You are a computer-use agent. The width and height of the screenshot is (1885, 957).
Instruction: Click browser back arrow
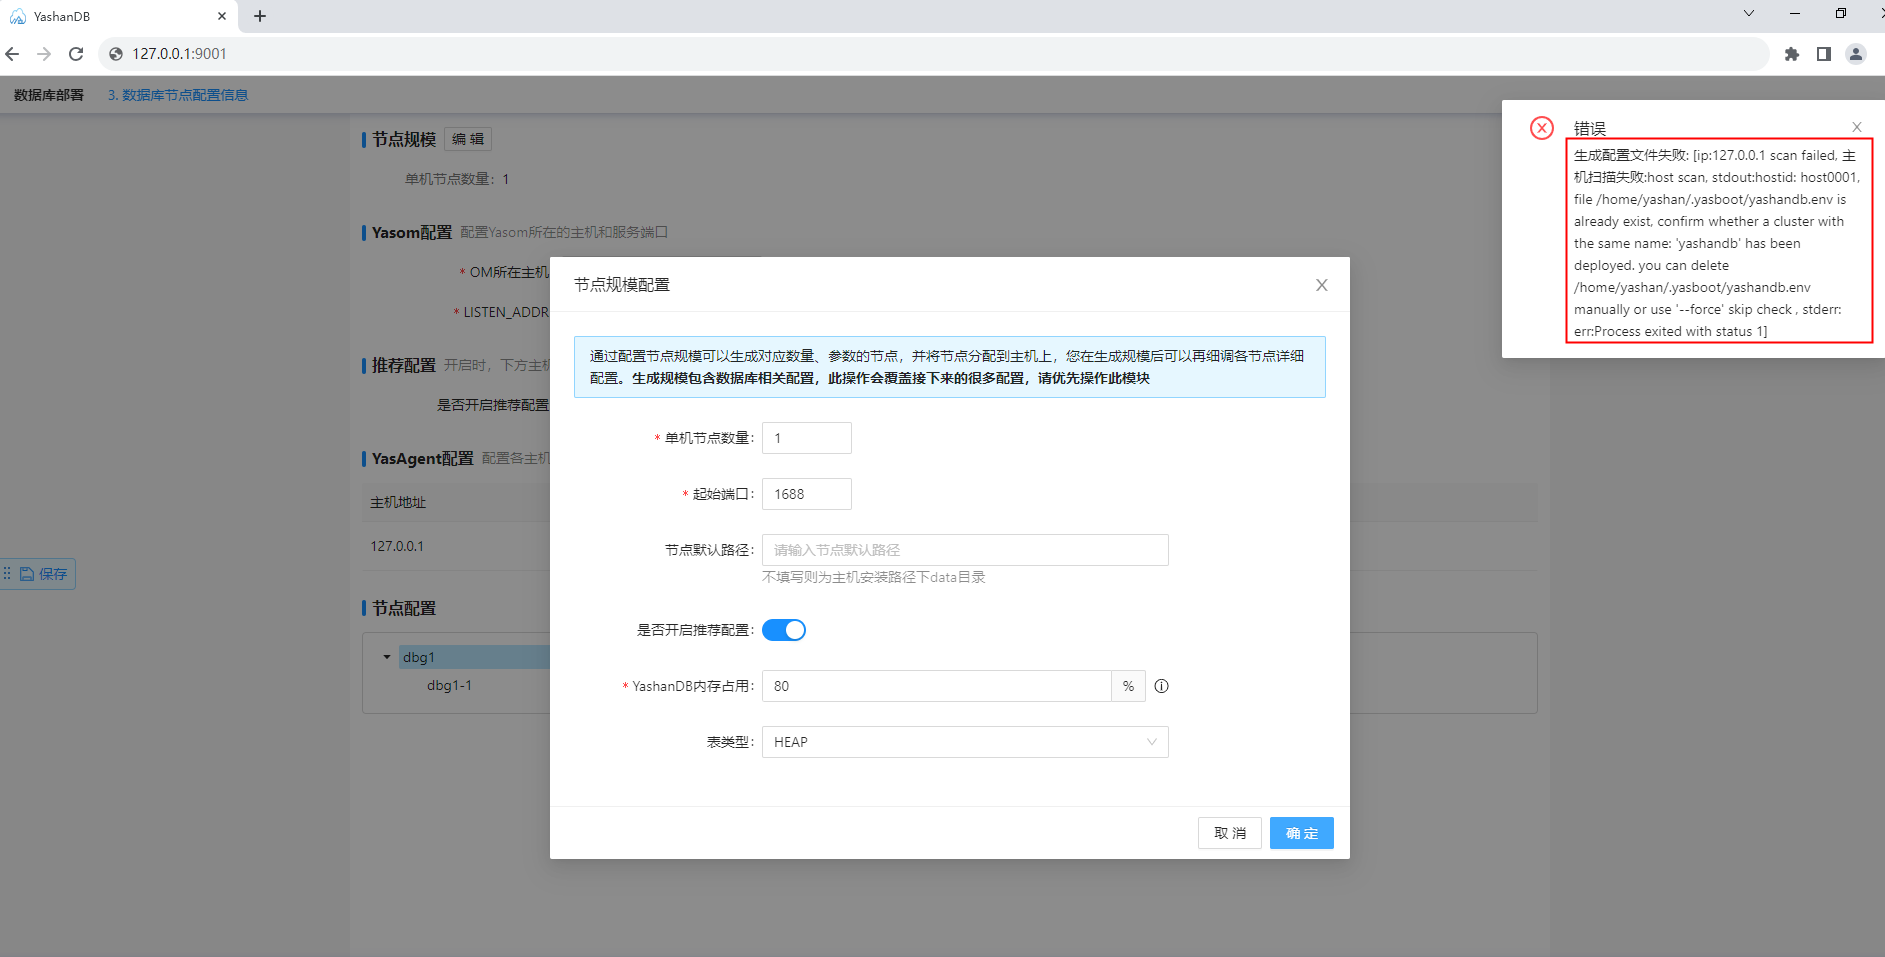[12, 54]
